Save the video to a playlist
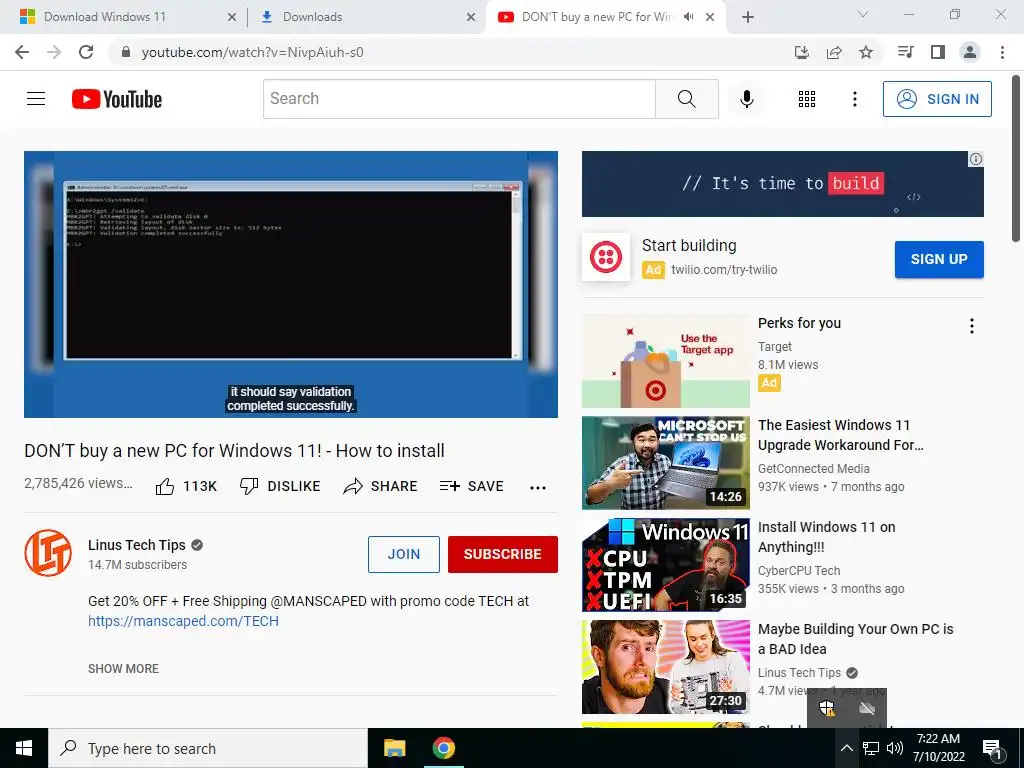1024x768 pixels. (x=471, y=487)
